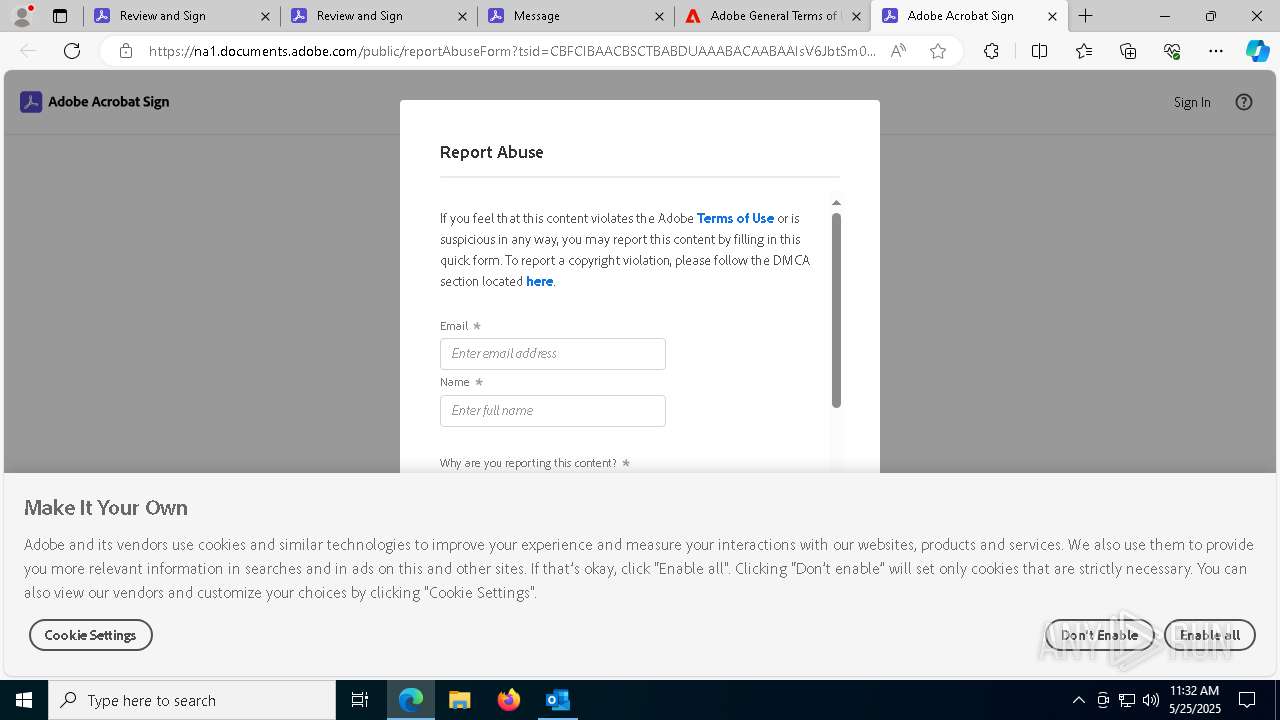Open browser Extensions puzzle icon
Image resolution: width=1280 pixels, height=720 pixels.
[991, 51]
